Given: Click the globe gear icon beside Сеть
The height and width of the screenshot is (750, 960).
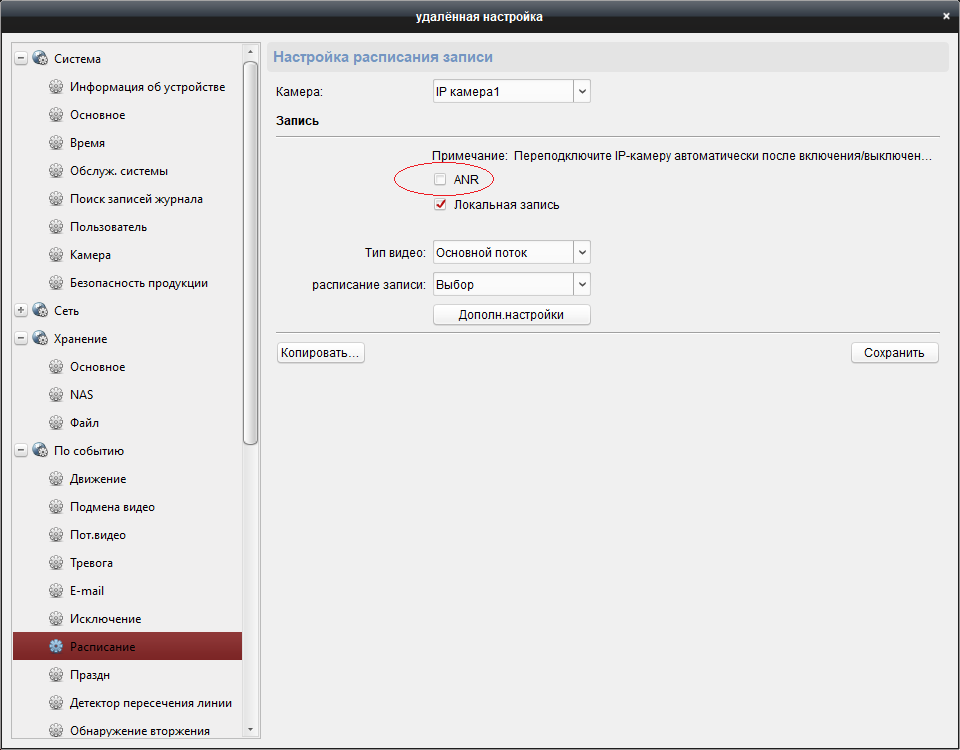Looking at the screenshot, I should (40, 311).
